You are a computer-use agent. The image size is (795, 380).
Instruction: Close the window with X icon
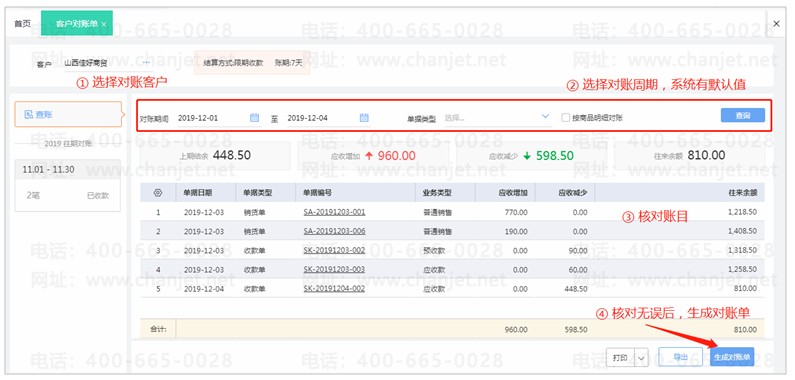tap(776, 23)
